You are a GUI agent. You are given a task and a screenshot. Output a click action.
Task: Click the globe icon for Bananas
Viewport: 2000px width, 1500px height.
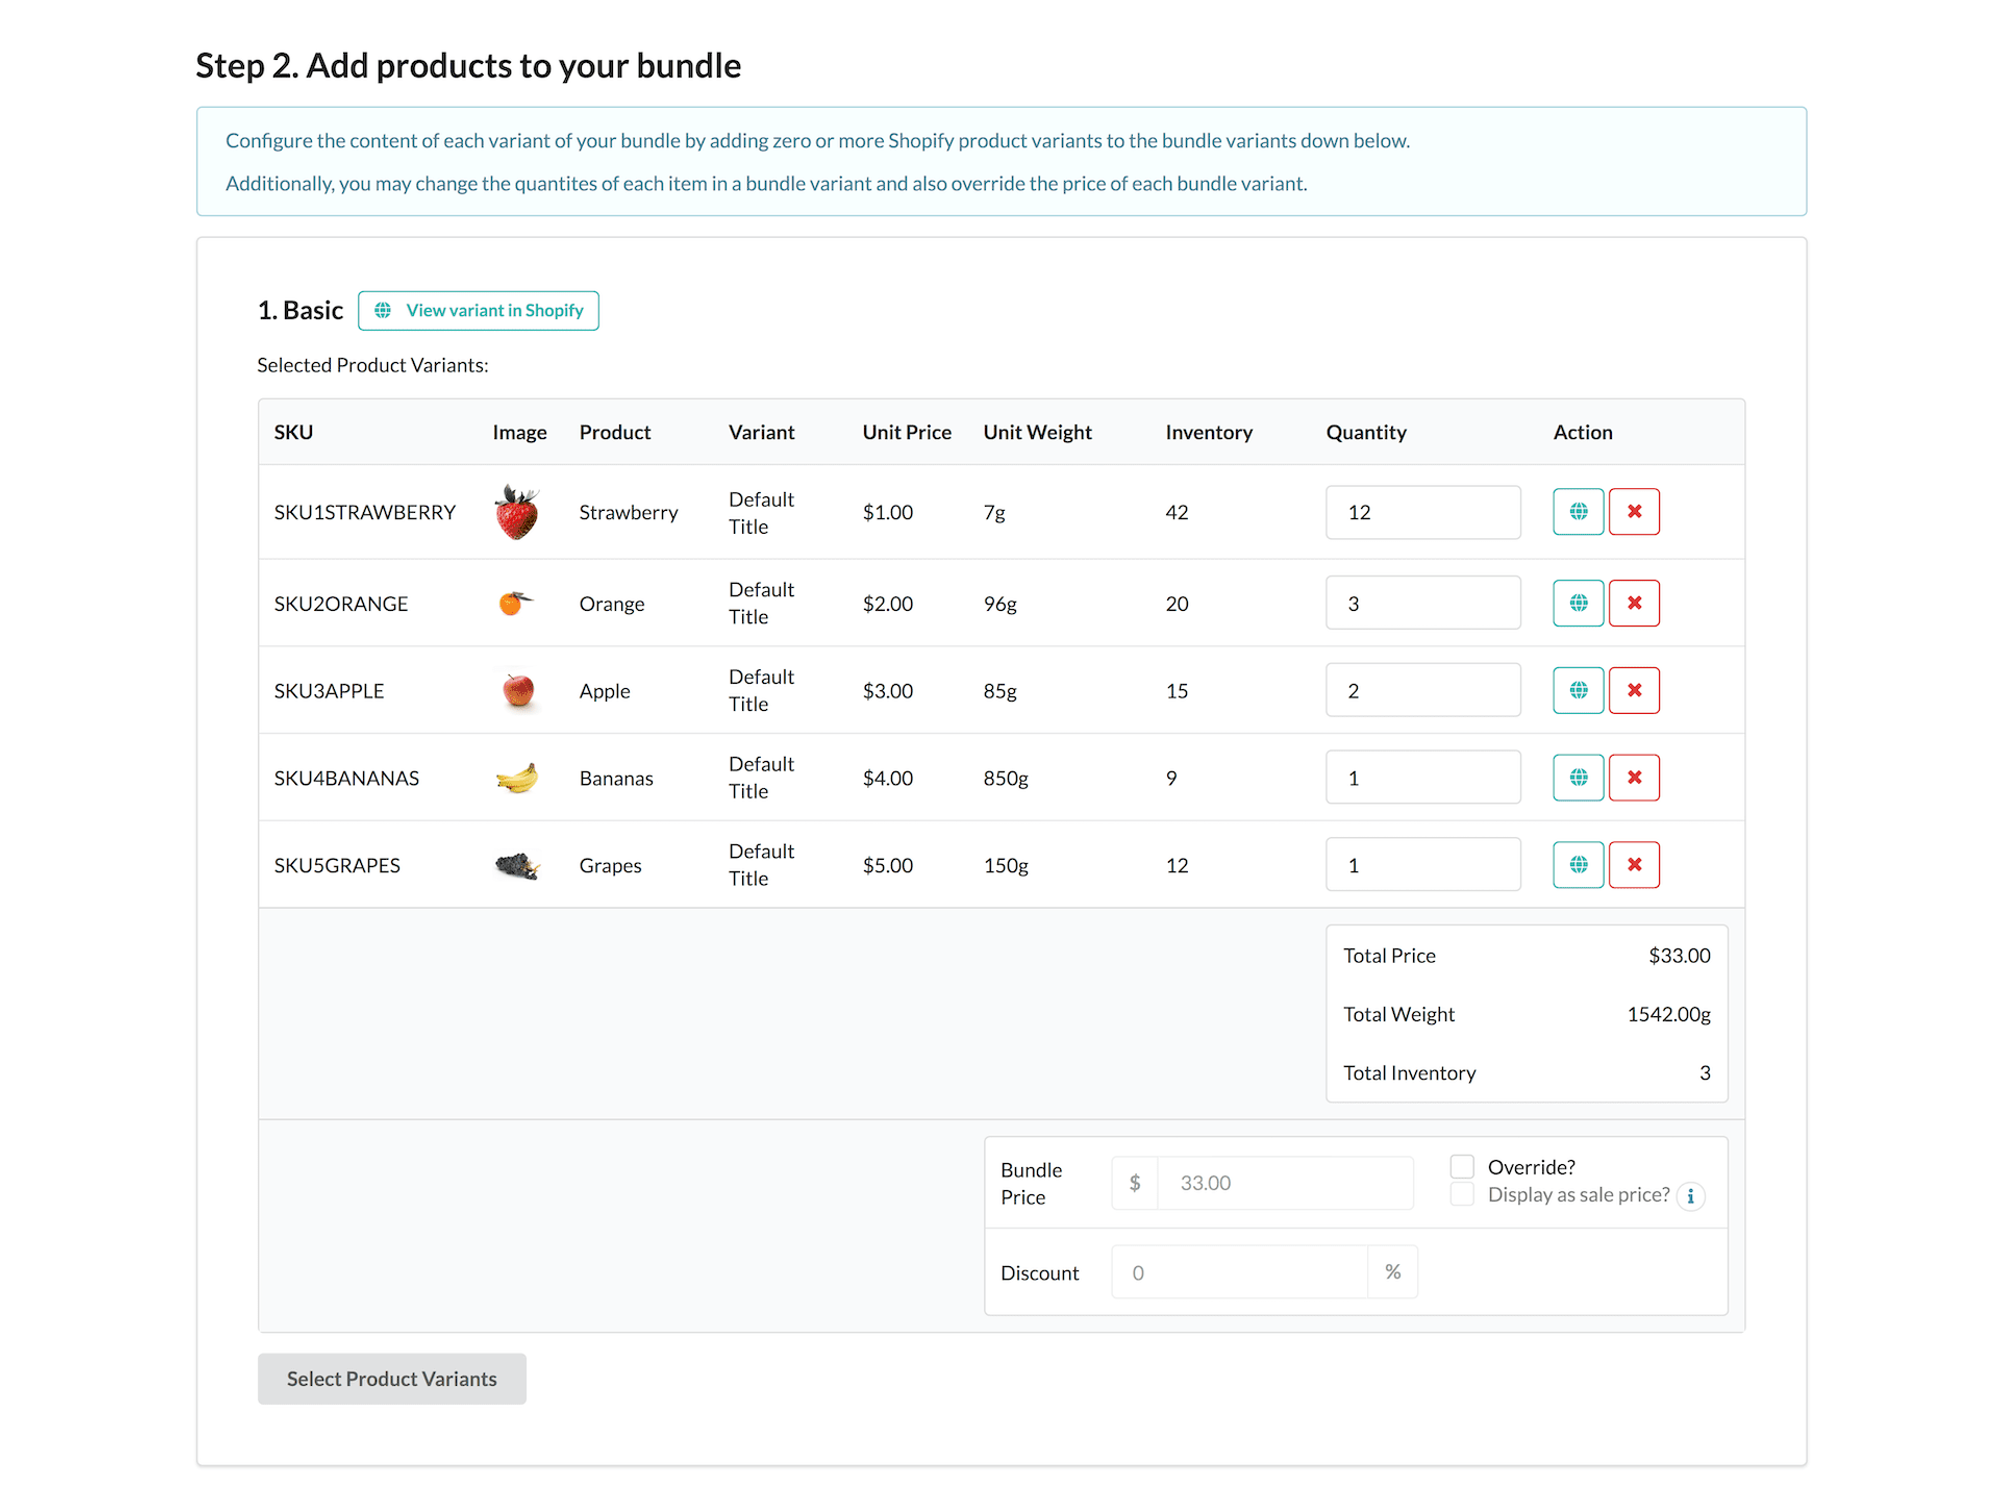click(1576, 777)
